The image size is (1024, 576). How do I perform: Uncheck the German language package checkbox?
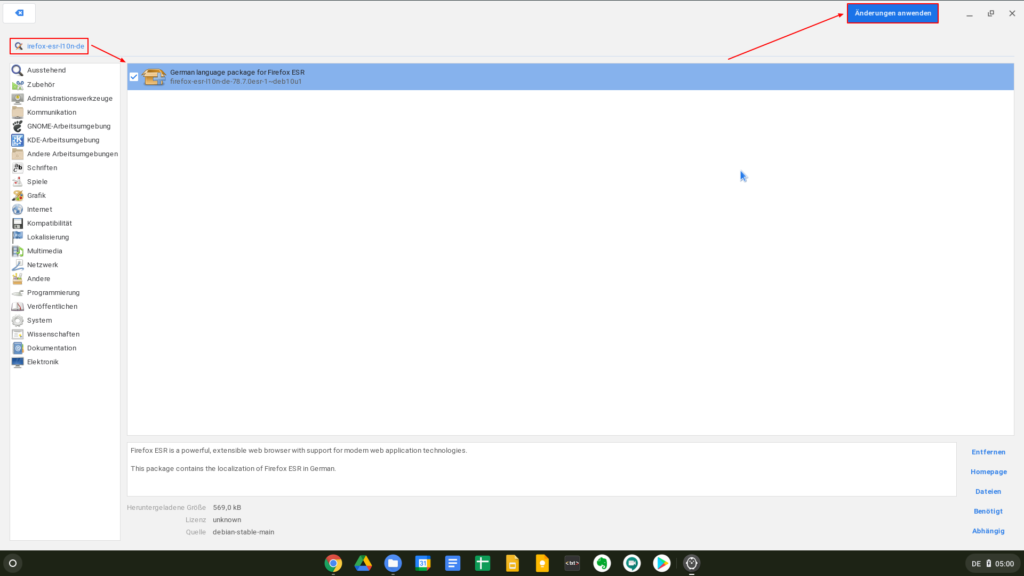tap(134, 77)
